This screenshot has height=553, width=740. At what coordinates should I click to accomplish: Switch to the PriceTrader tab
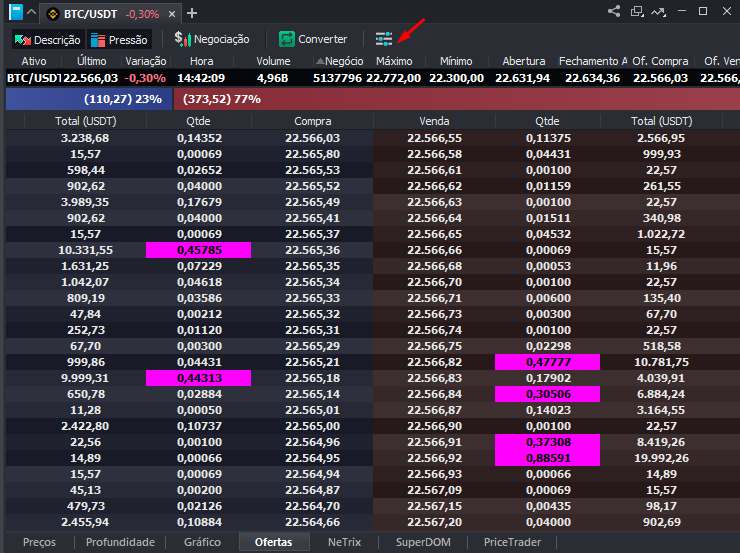point(512,542)
